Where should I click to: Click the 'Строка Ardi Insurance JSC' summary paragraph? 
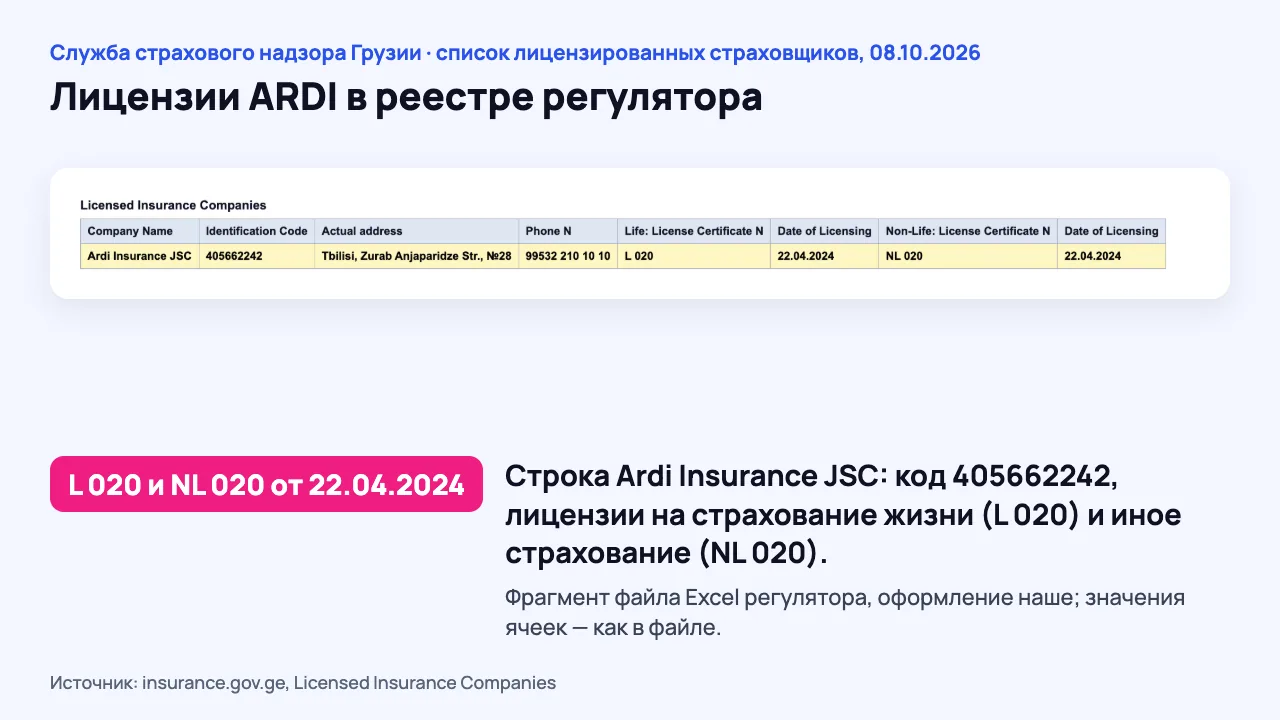pyautogui.click(x=843, y=514)
